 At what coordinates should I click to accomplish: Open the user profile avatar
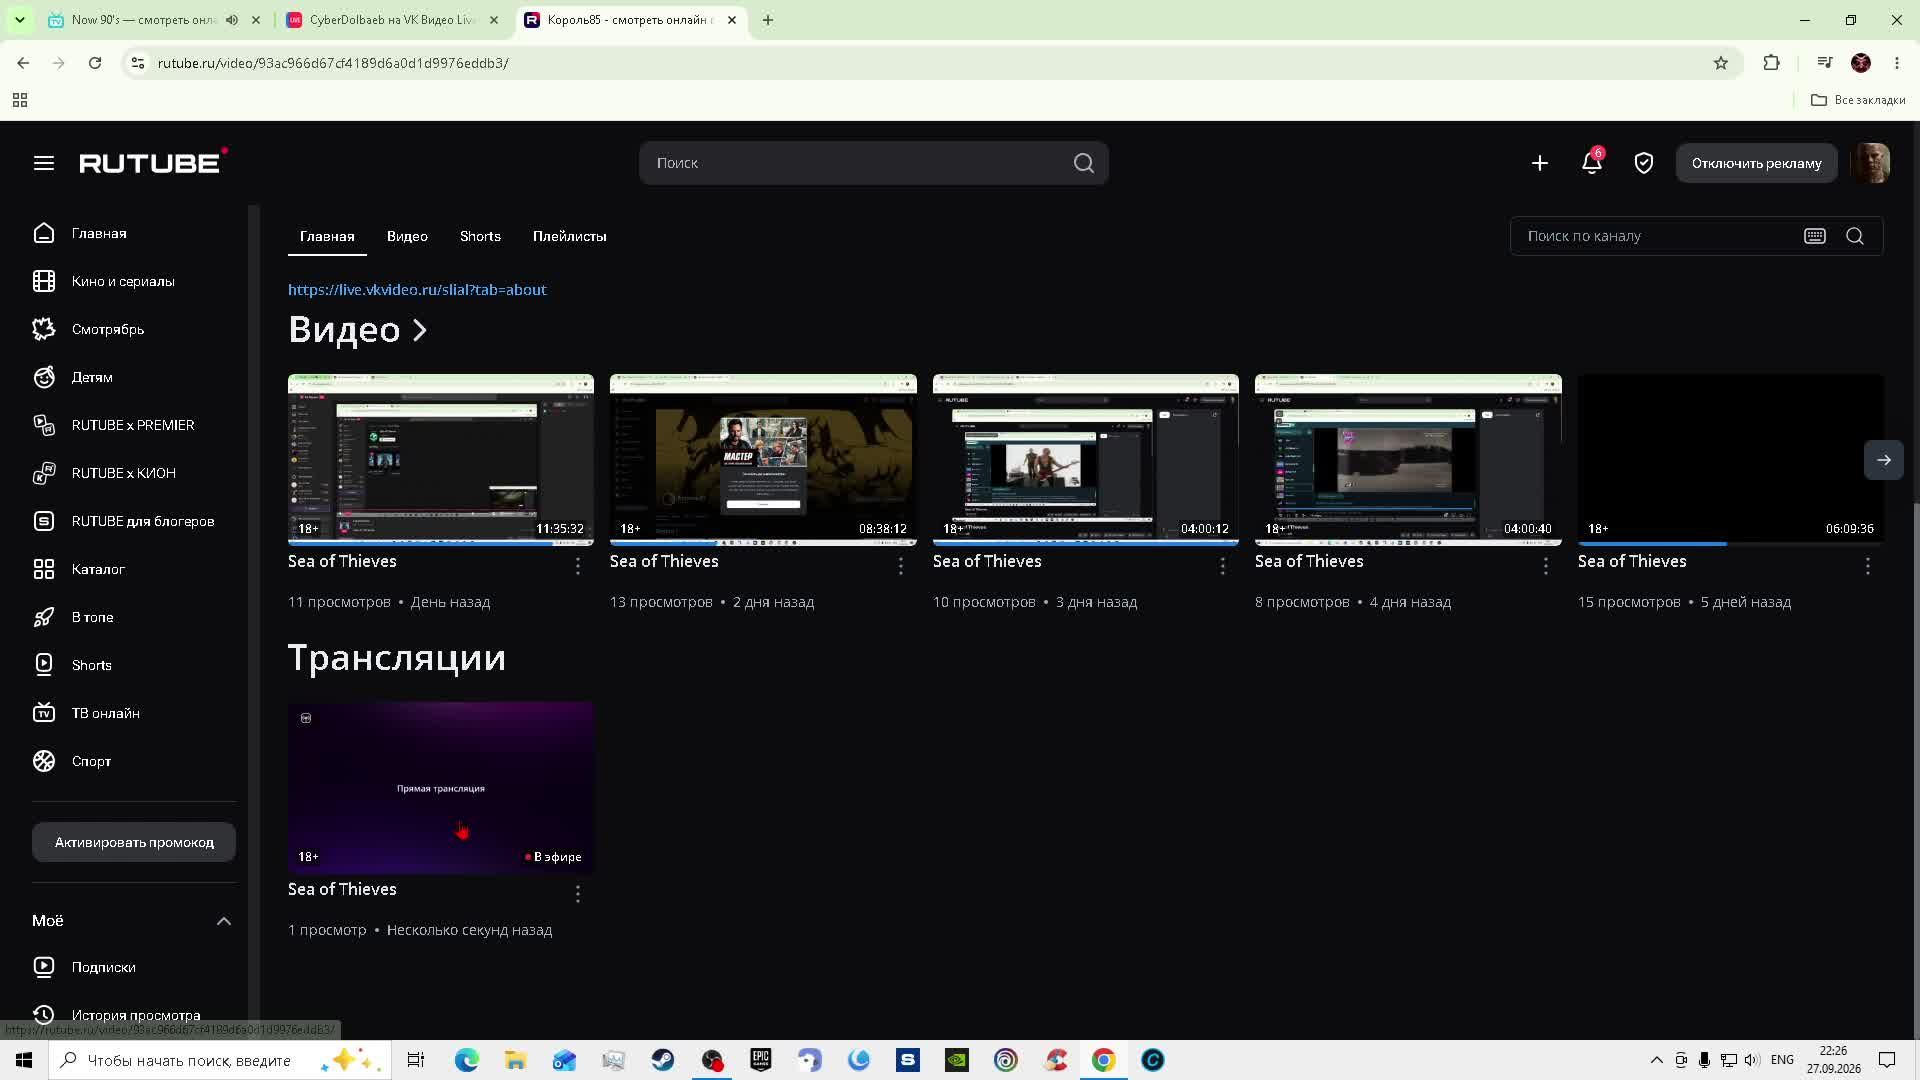[x=1870, y=163]
